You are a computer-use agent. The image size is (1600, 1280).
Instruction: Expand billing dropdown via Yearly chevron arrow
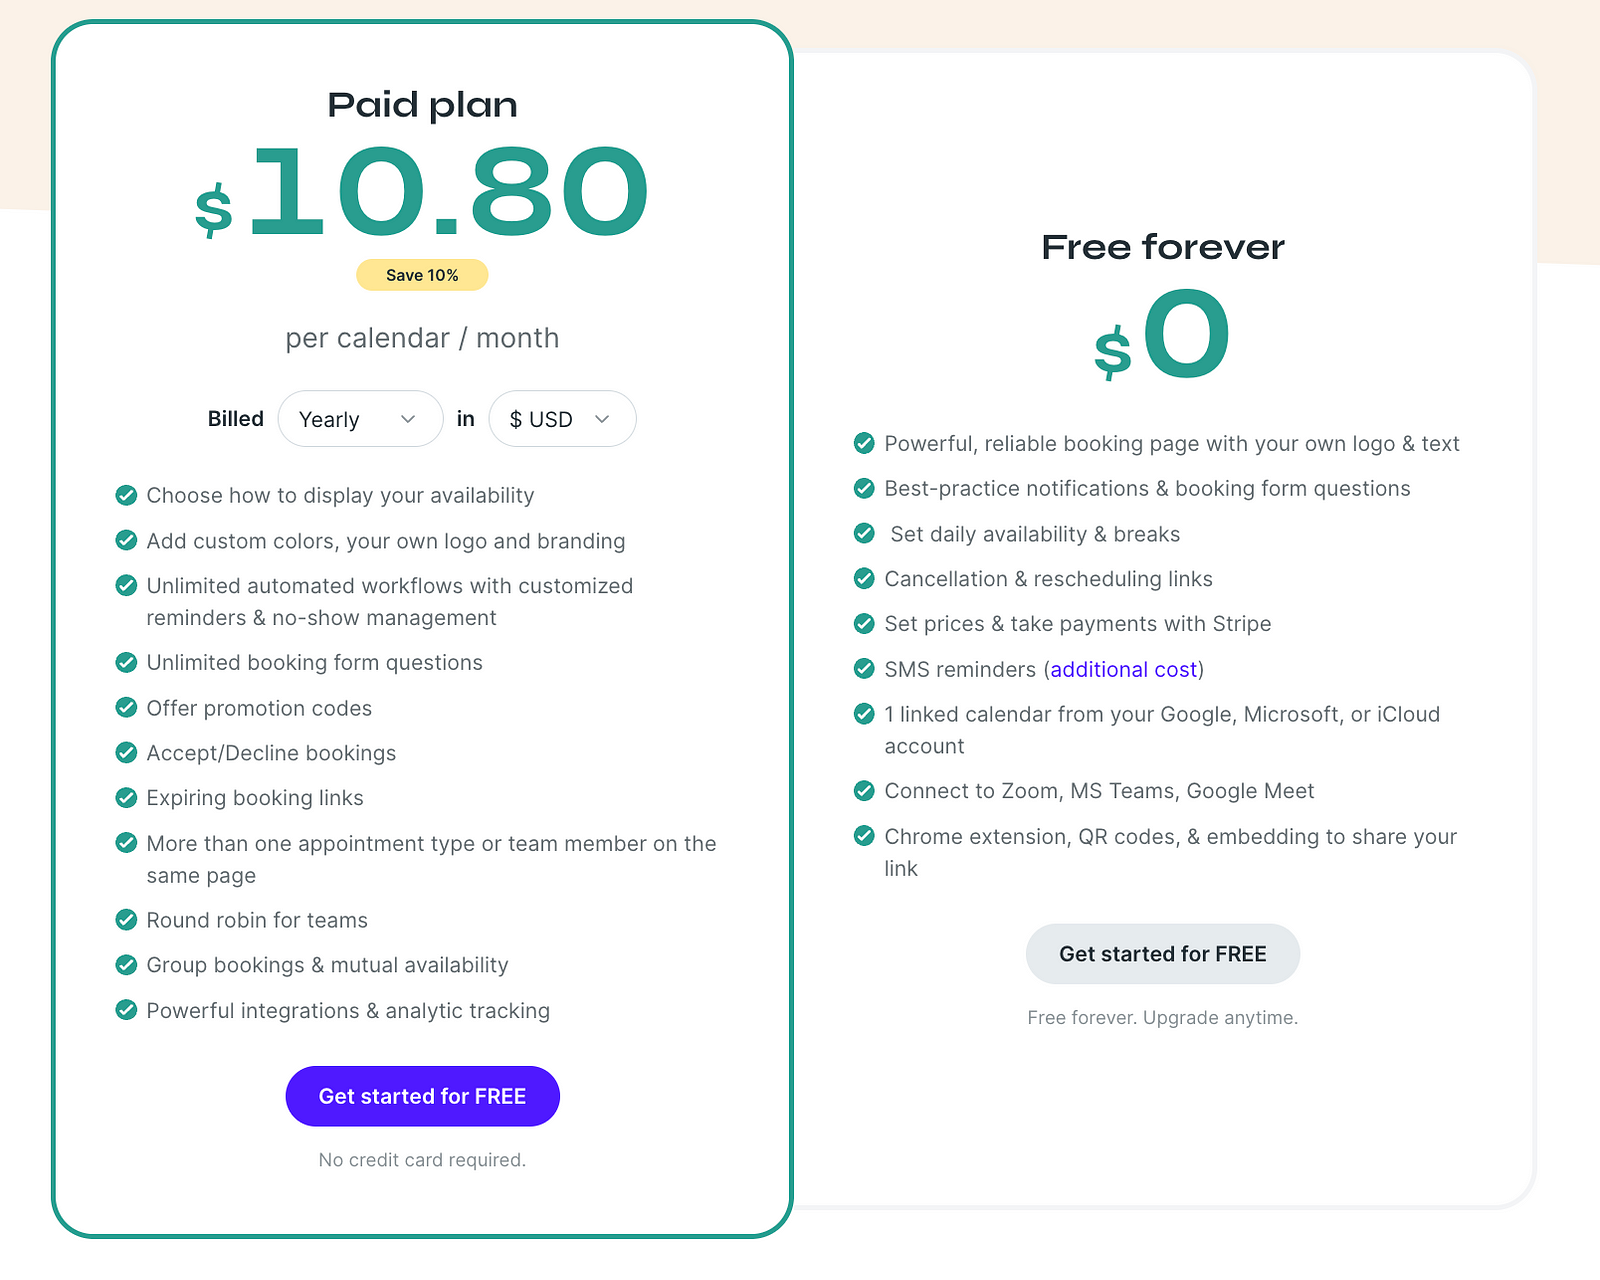(x=408, y=419)
